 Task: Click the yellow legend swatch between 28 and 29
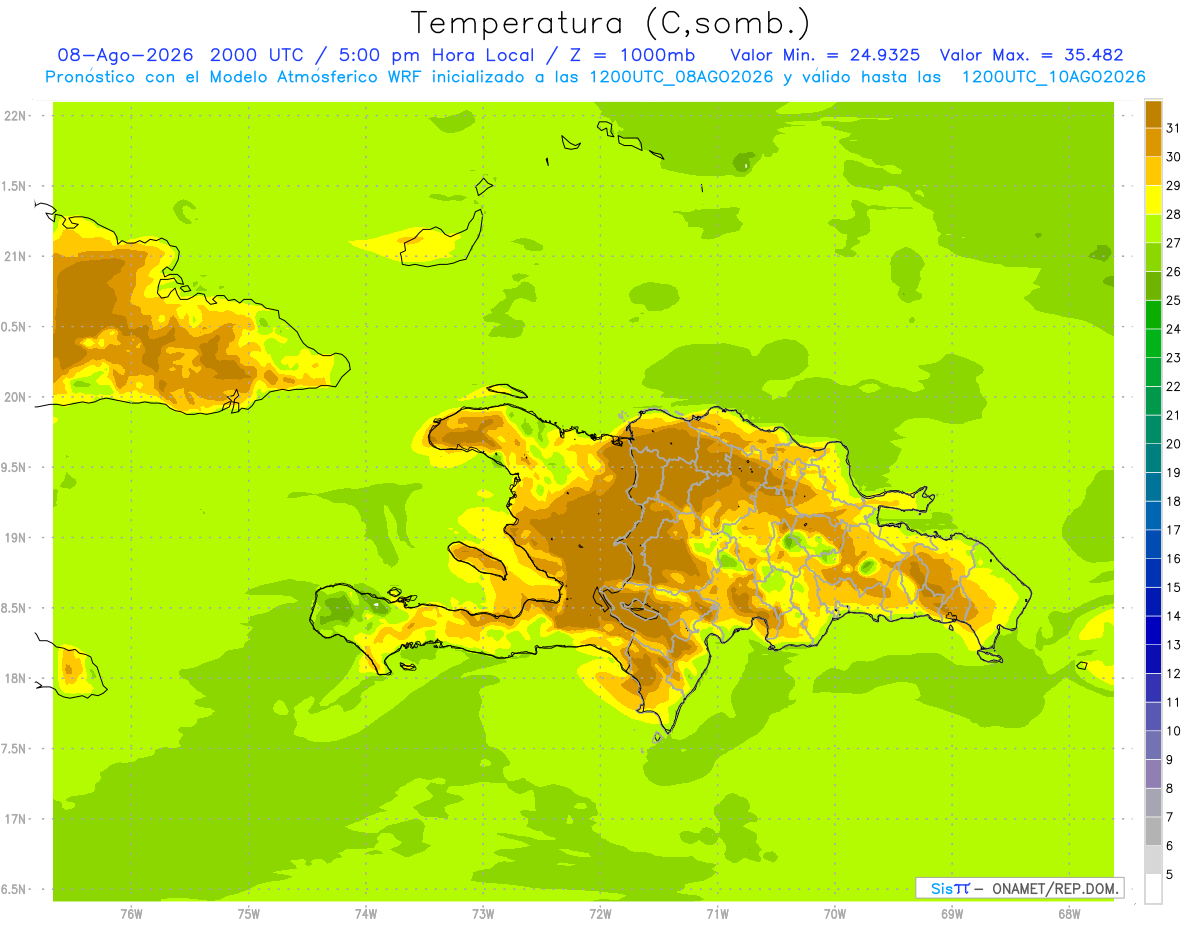coord(1153,200)
